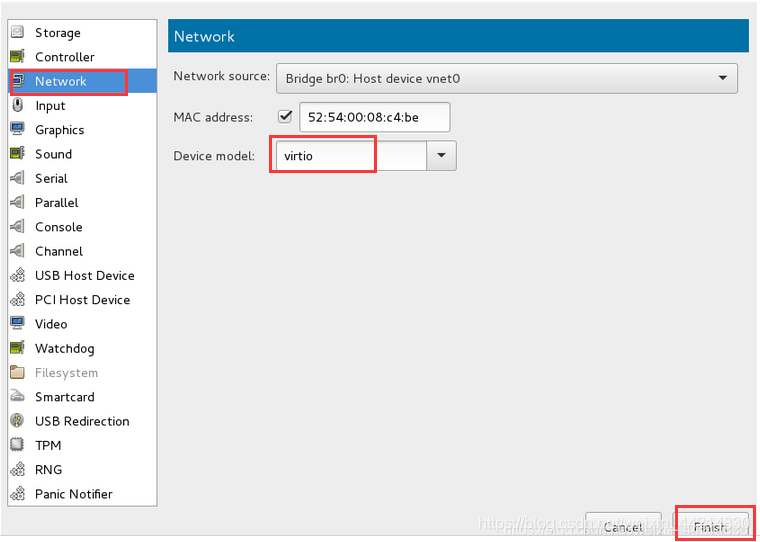
Task: Click the Input mouse icon
Action: tap(17, 105)
